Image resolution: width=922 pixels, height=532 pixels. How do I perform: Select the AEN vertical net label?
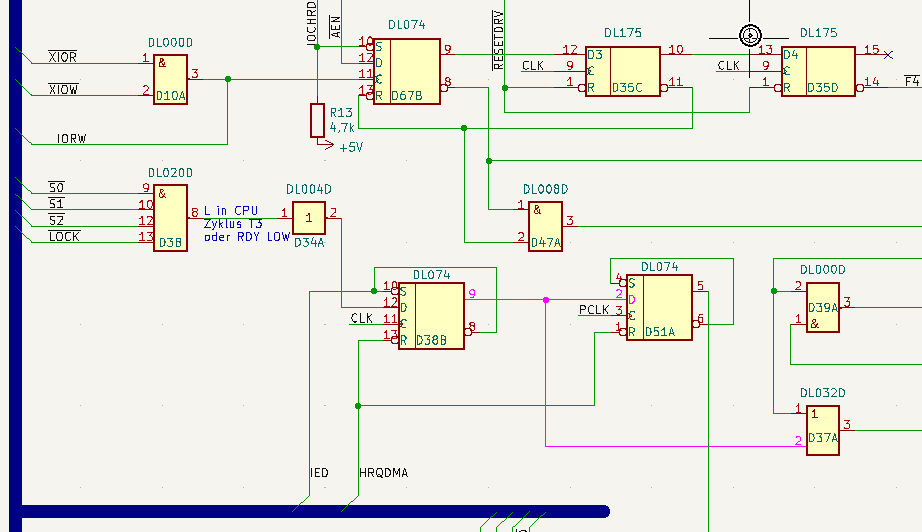click(335, 27)
